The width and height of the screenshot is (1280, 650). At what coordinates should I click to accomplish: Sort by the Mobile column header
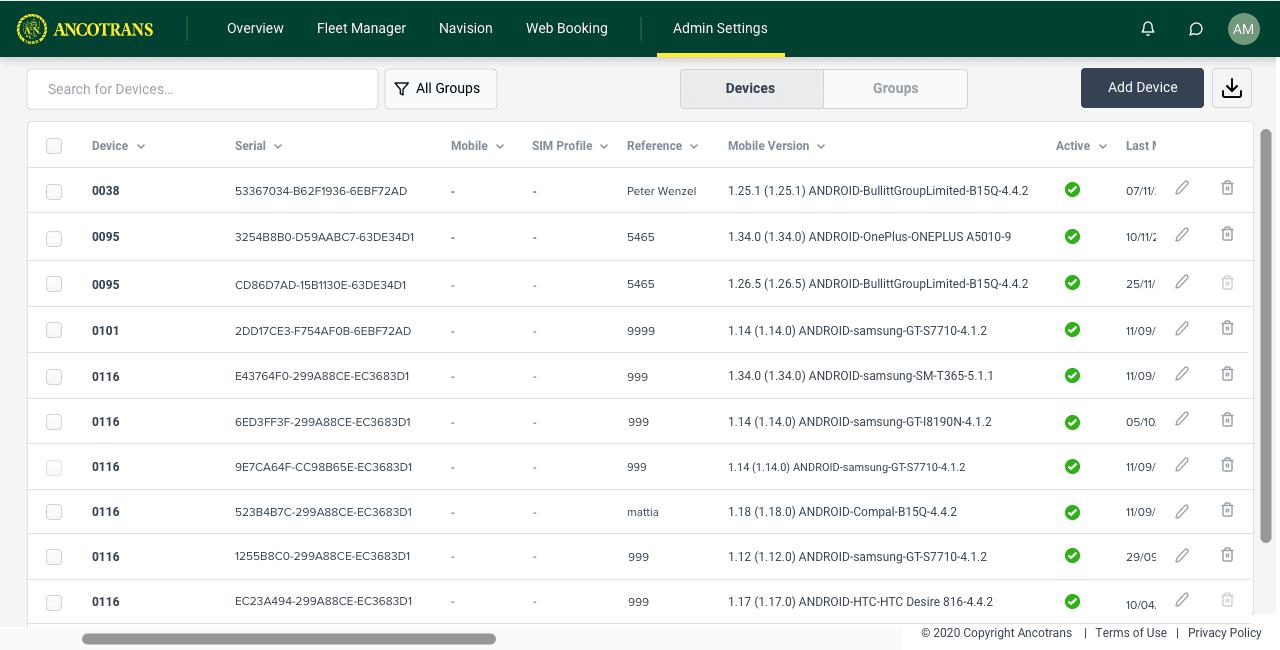click(478, 146)
